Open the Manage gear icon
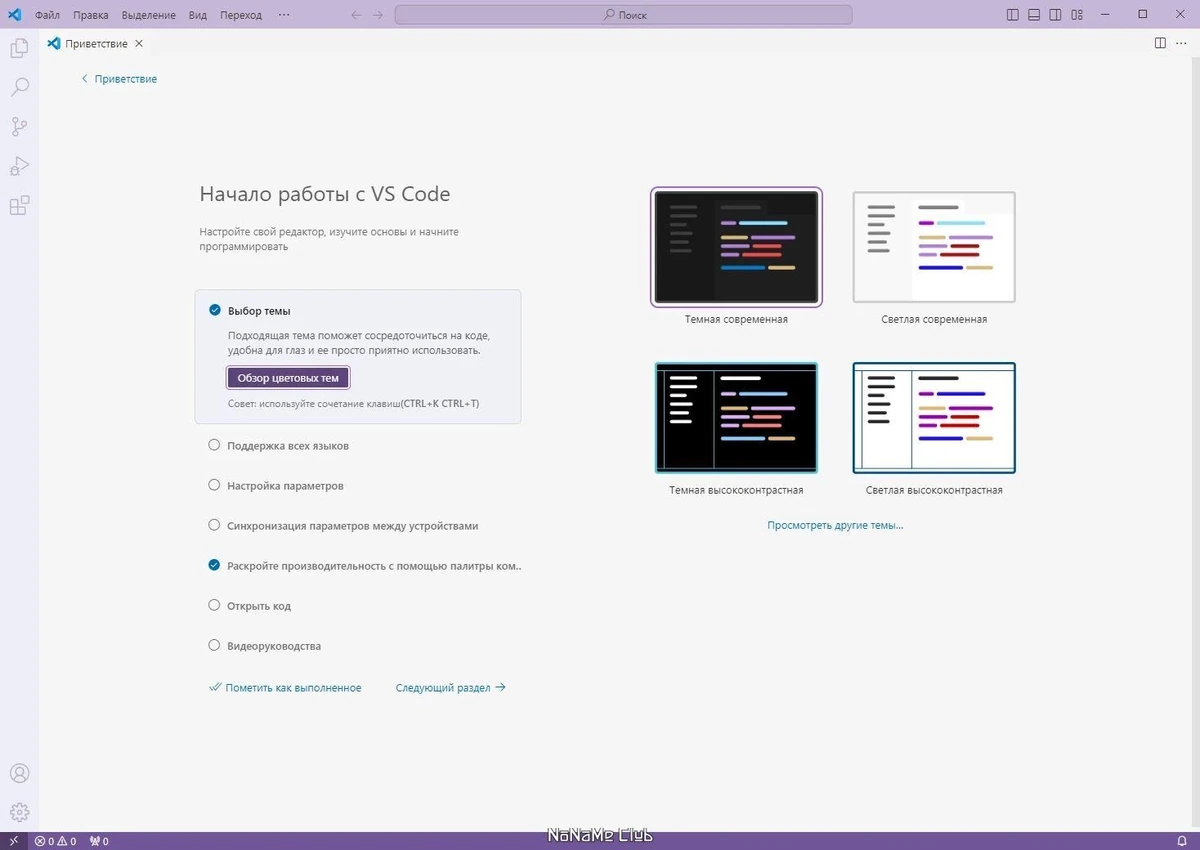 click(19, 812)
